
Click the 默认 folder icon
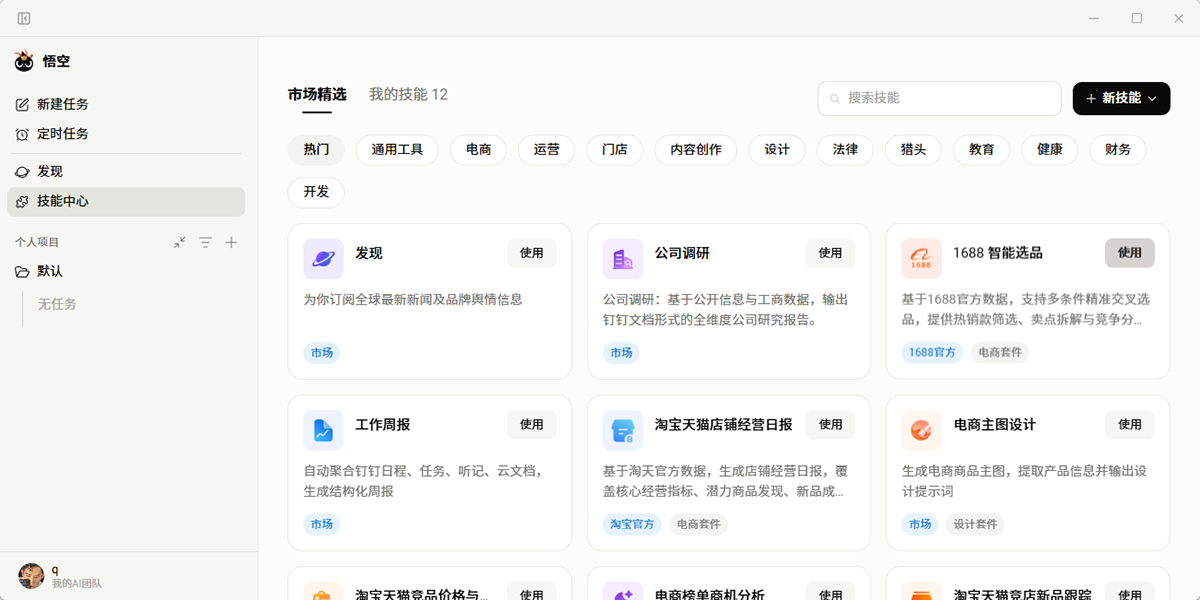22,272
